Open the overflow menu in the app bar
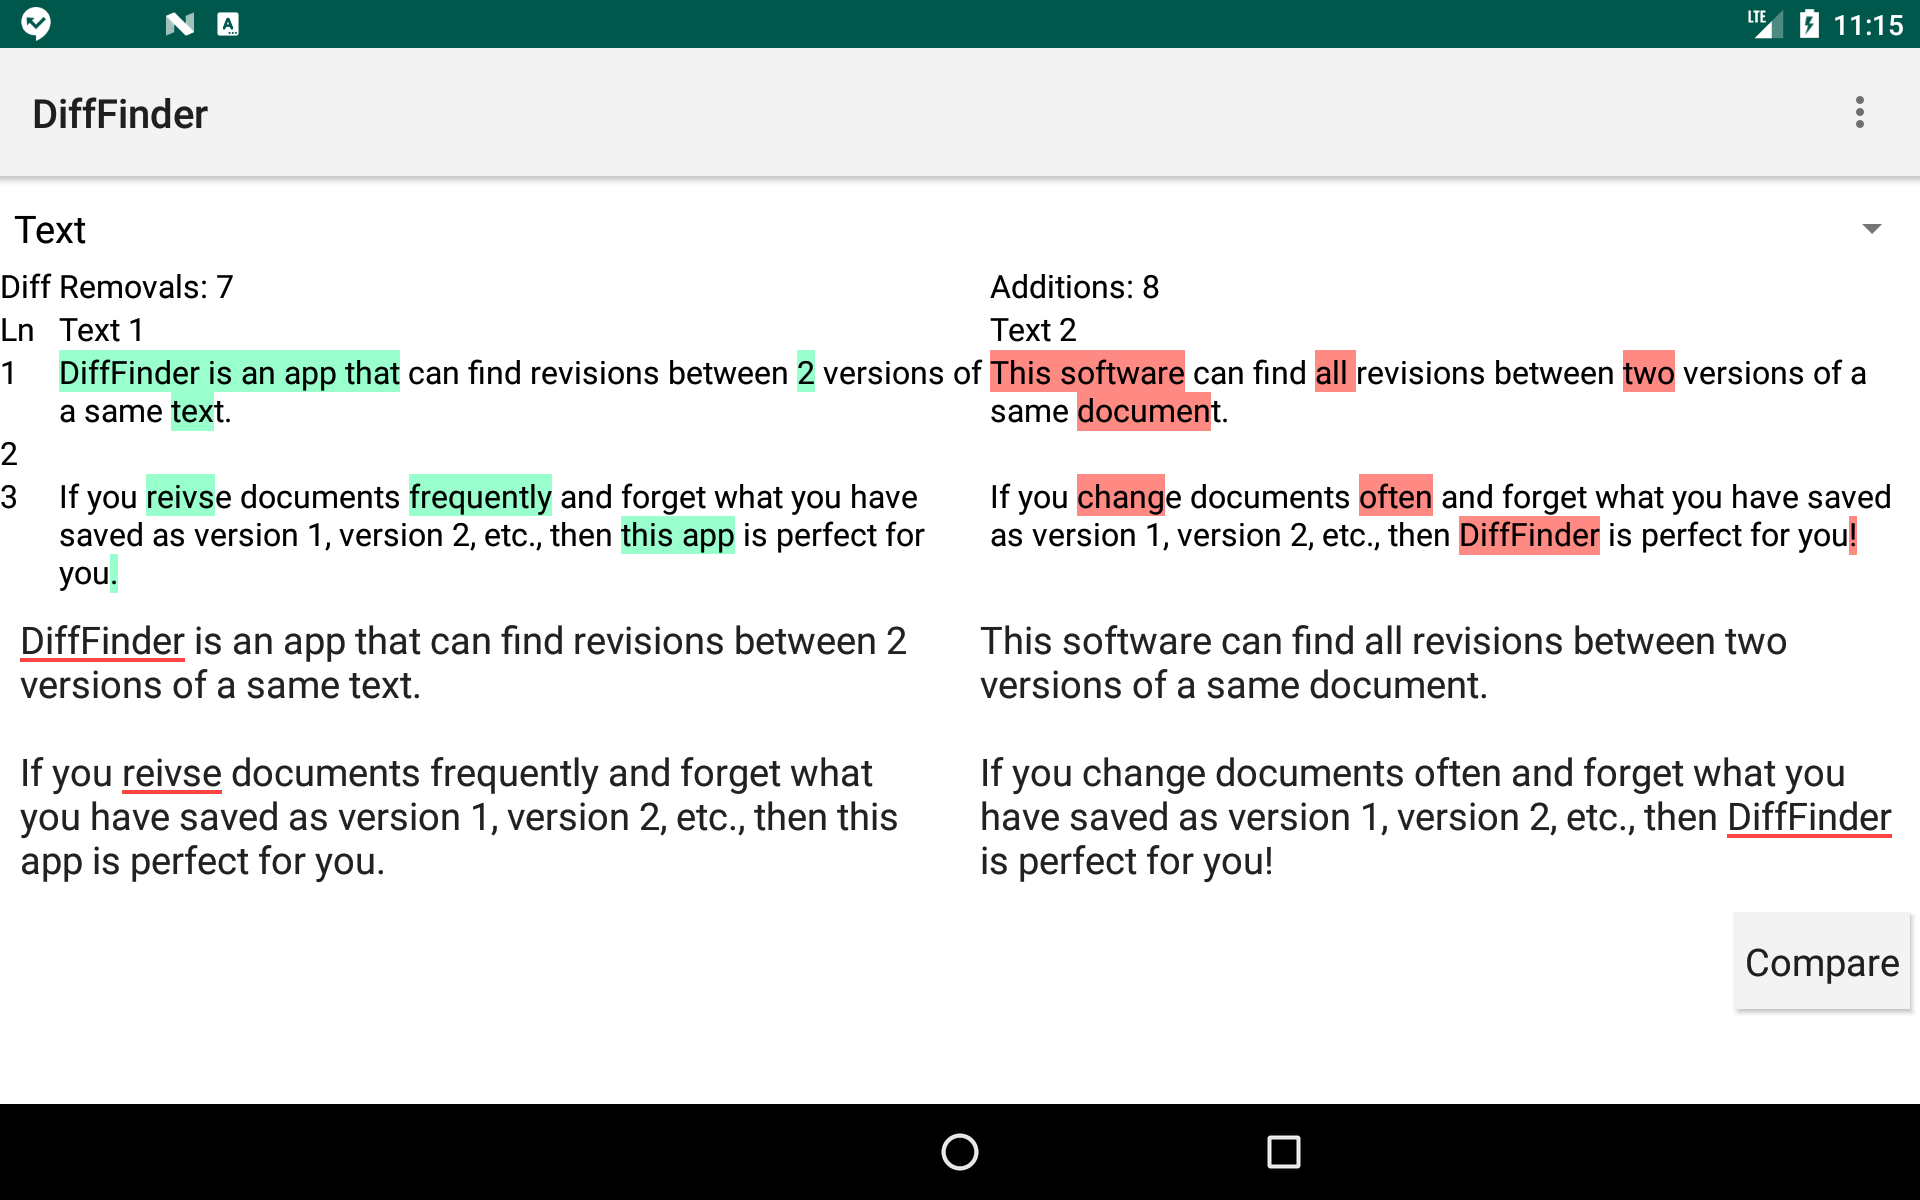1920x1200 pixels. pyautogui.click(x=1860, y=112)
